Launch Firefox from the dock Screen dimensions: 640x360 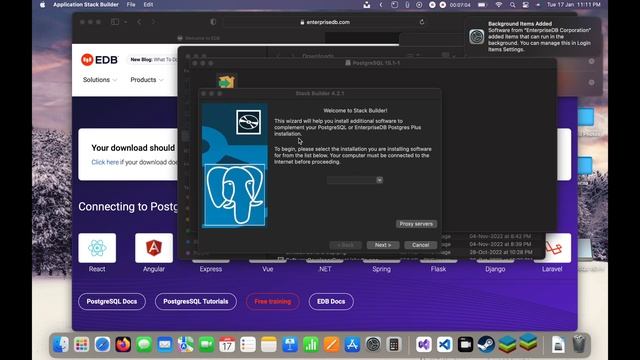[123, 345]
